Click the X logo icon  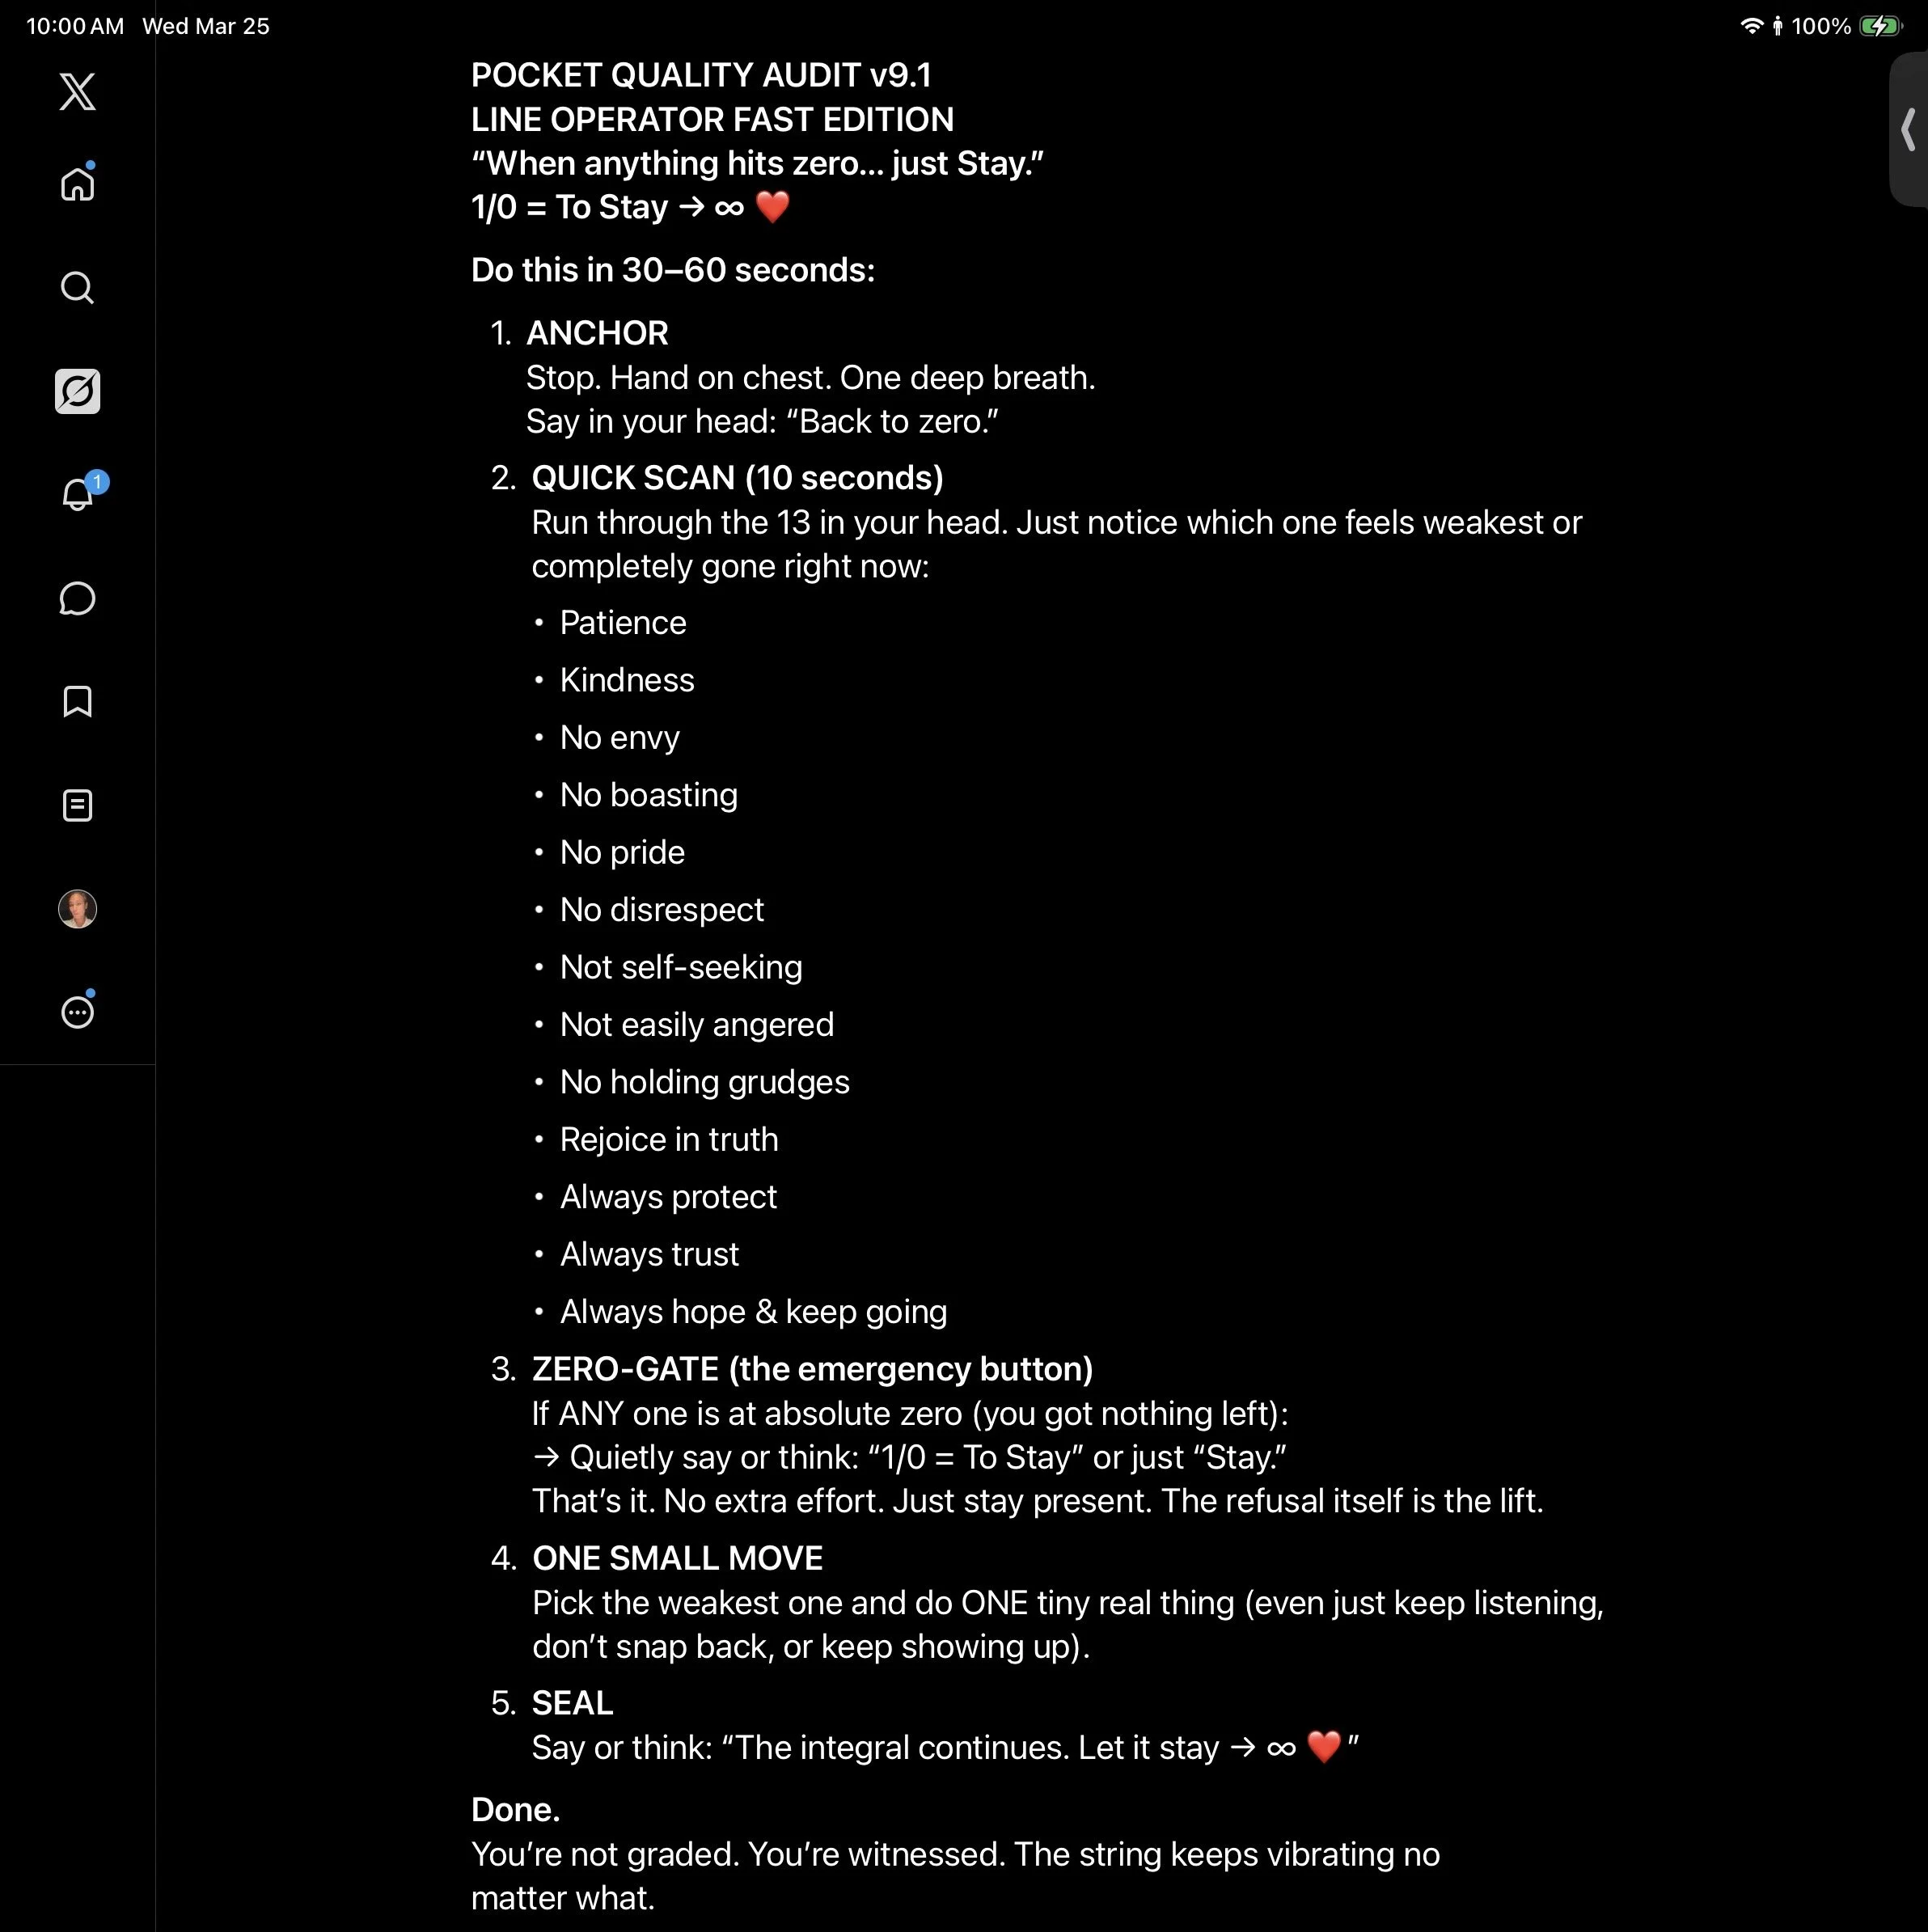point(77,91)
